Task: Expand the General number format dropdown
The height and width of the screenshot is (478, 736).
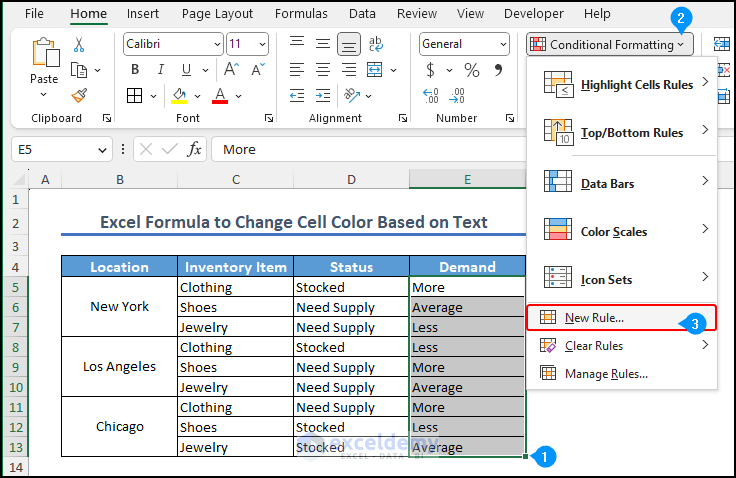Action: [501, 44]
